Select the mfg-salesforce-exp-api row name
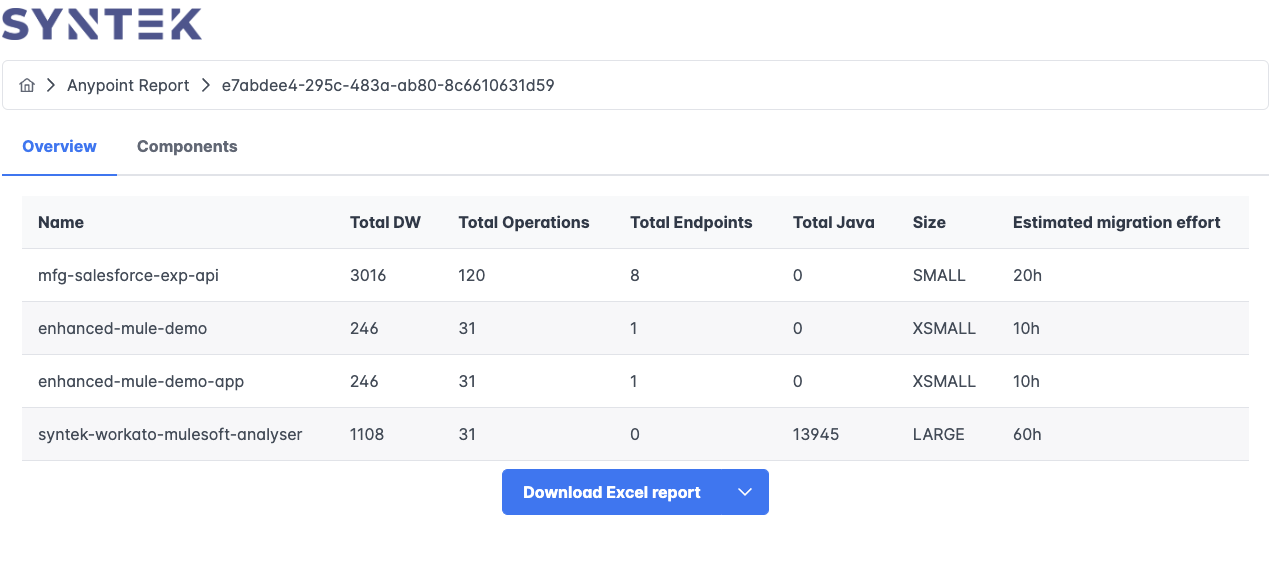The height and width of the screenshot is (565, 1274). 128,275
